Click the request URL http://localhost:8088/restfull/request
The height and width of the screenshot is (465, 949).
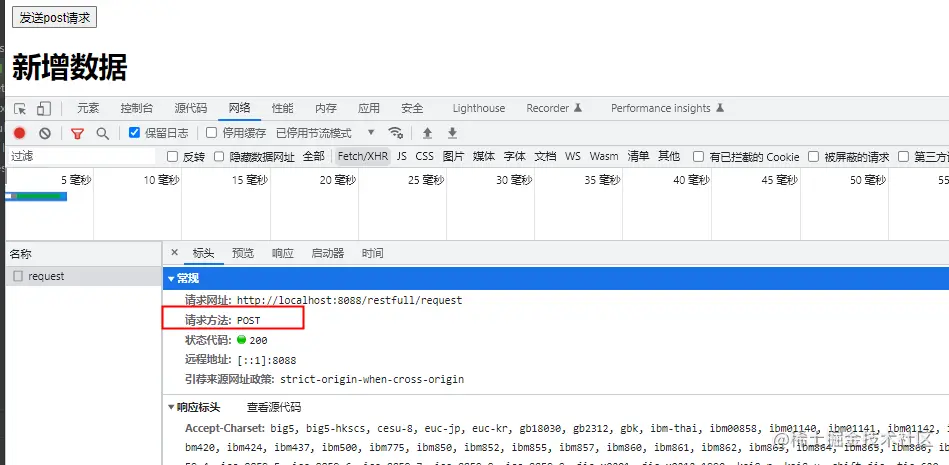349,300
